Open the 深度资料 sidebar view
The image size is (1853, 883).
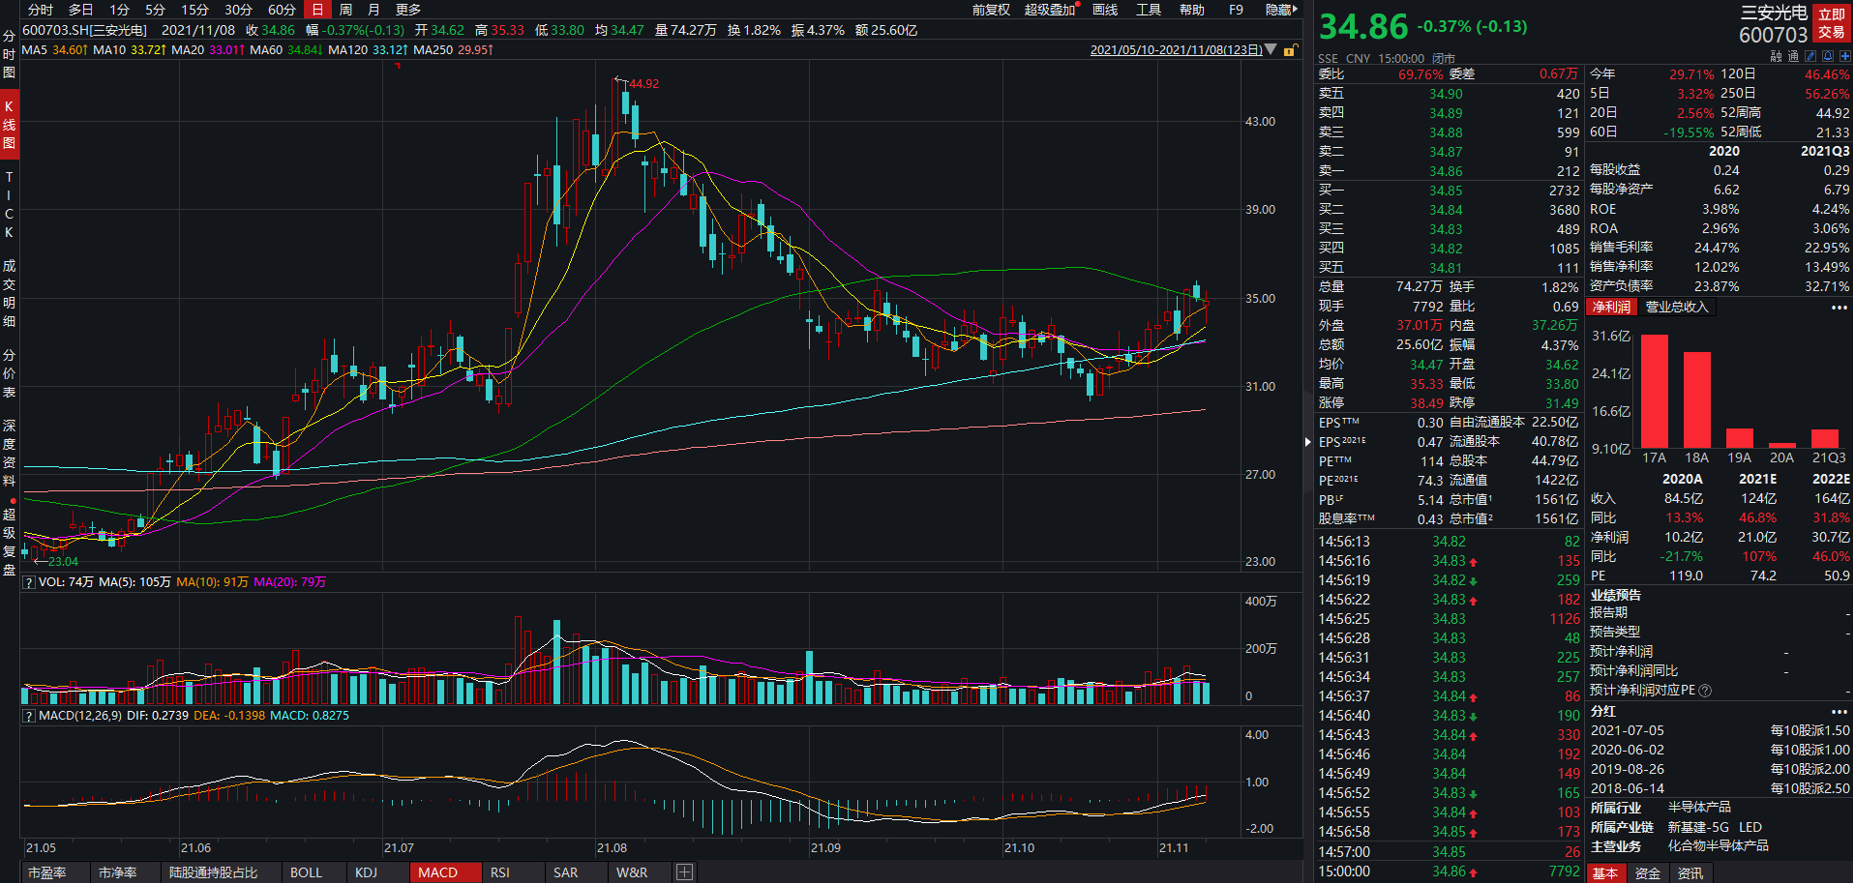tap(9, 453)
